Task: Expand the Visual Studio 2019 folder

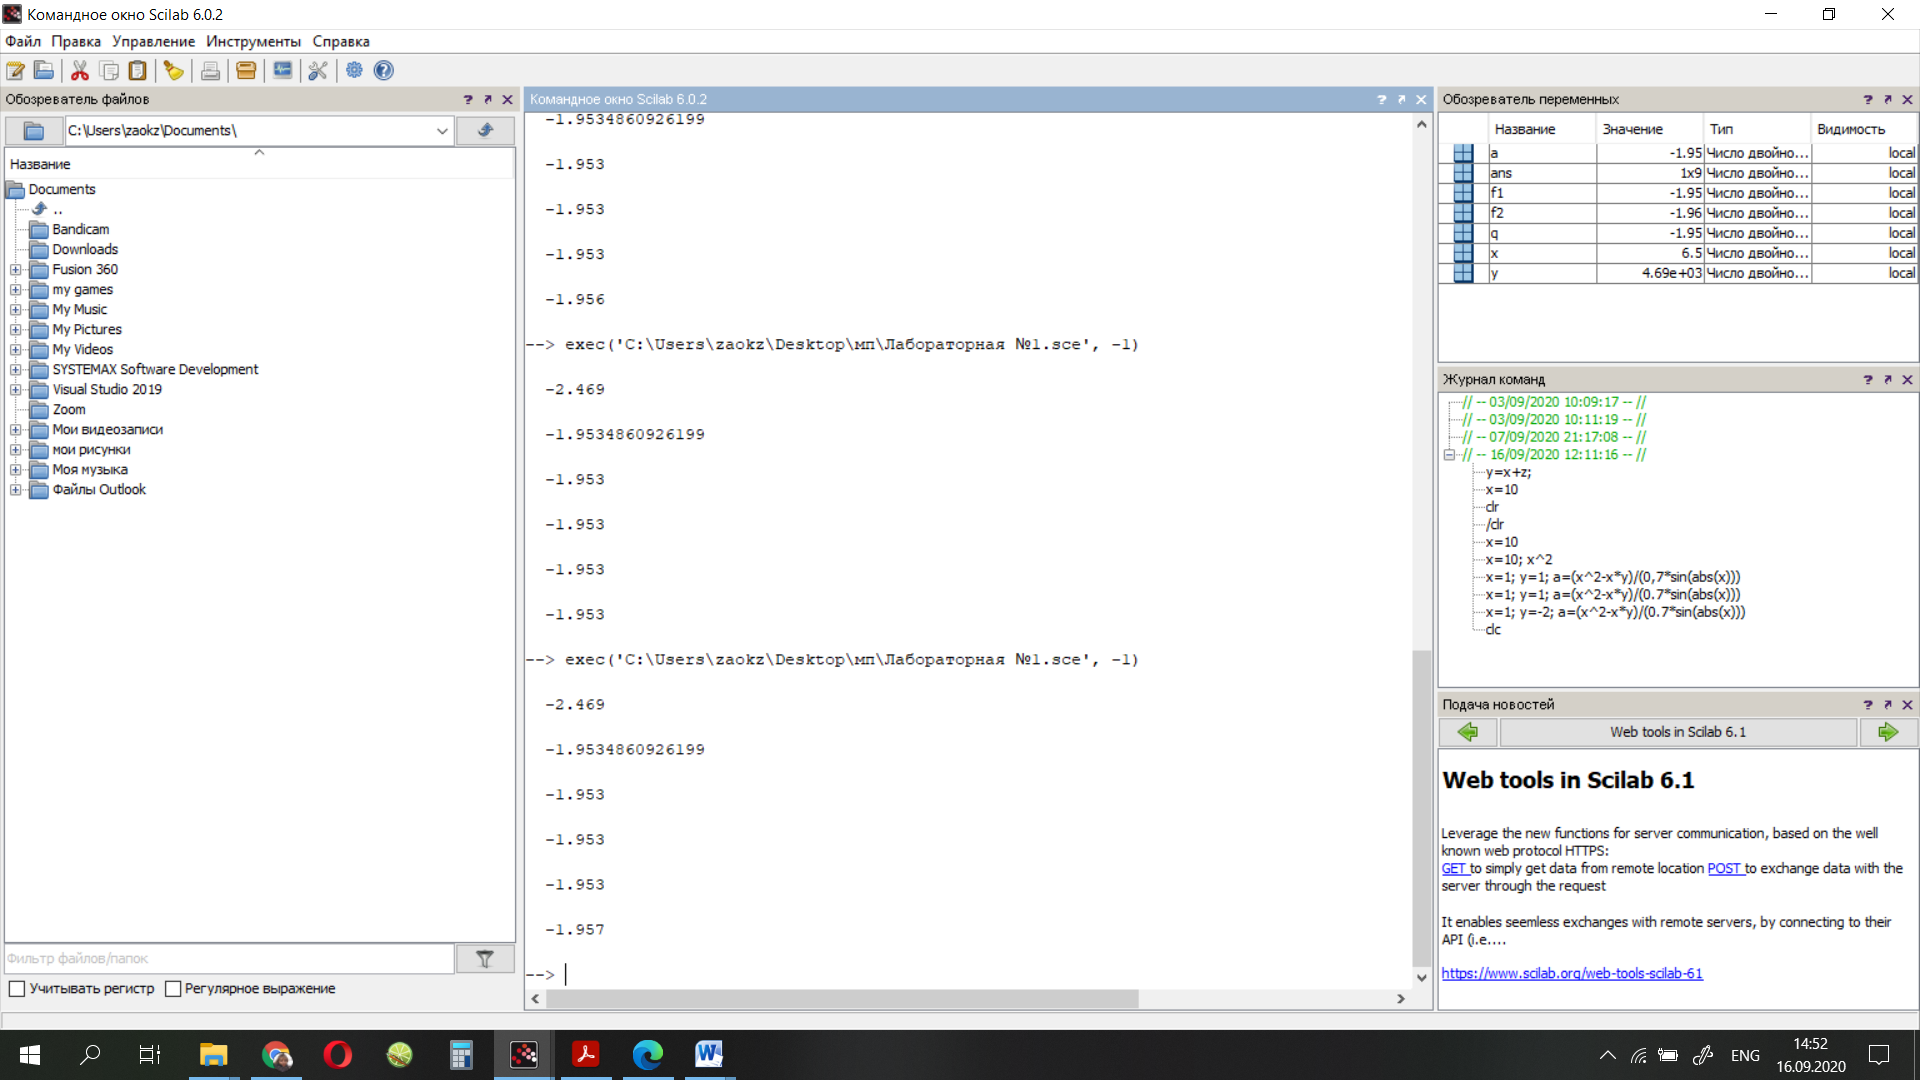Action: point(15,390)
